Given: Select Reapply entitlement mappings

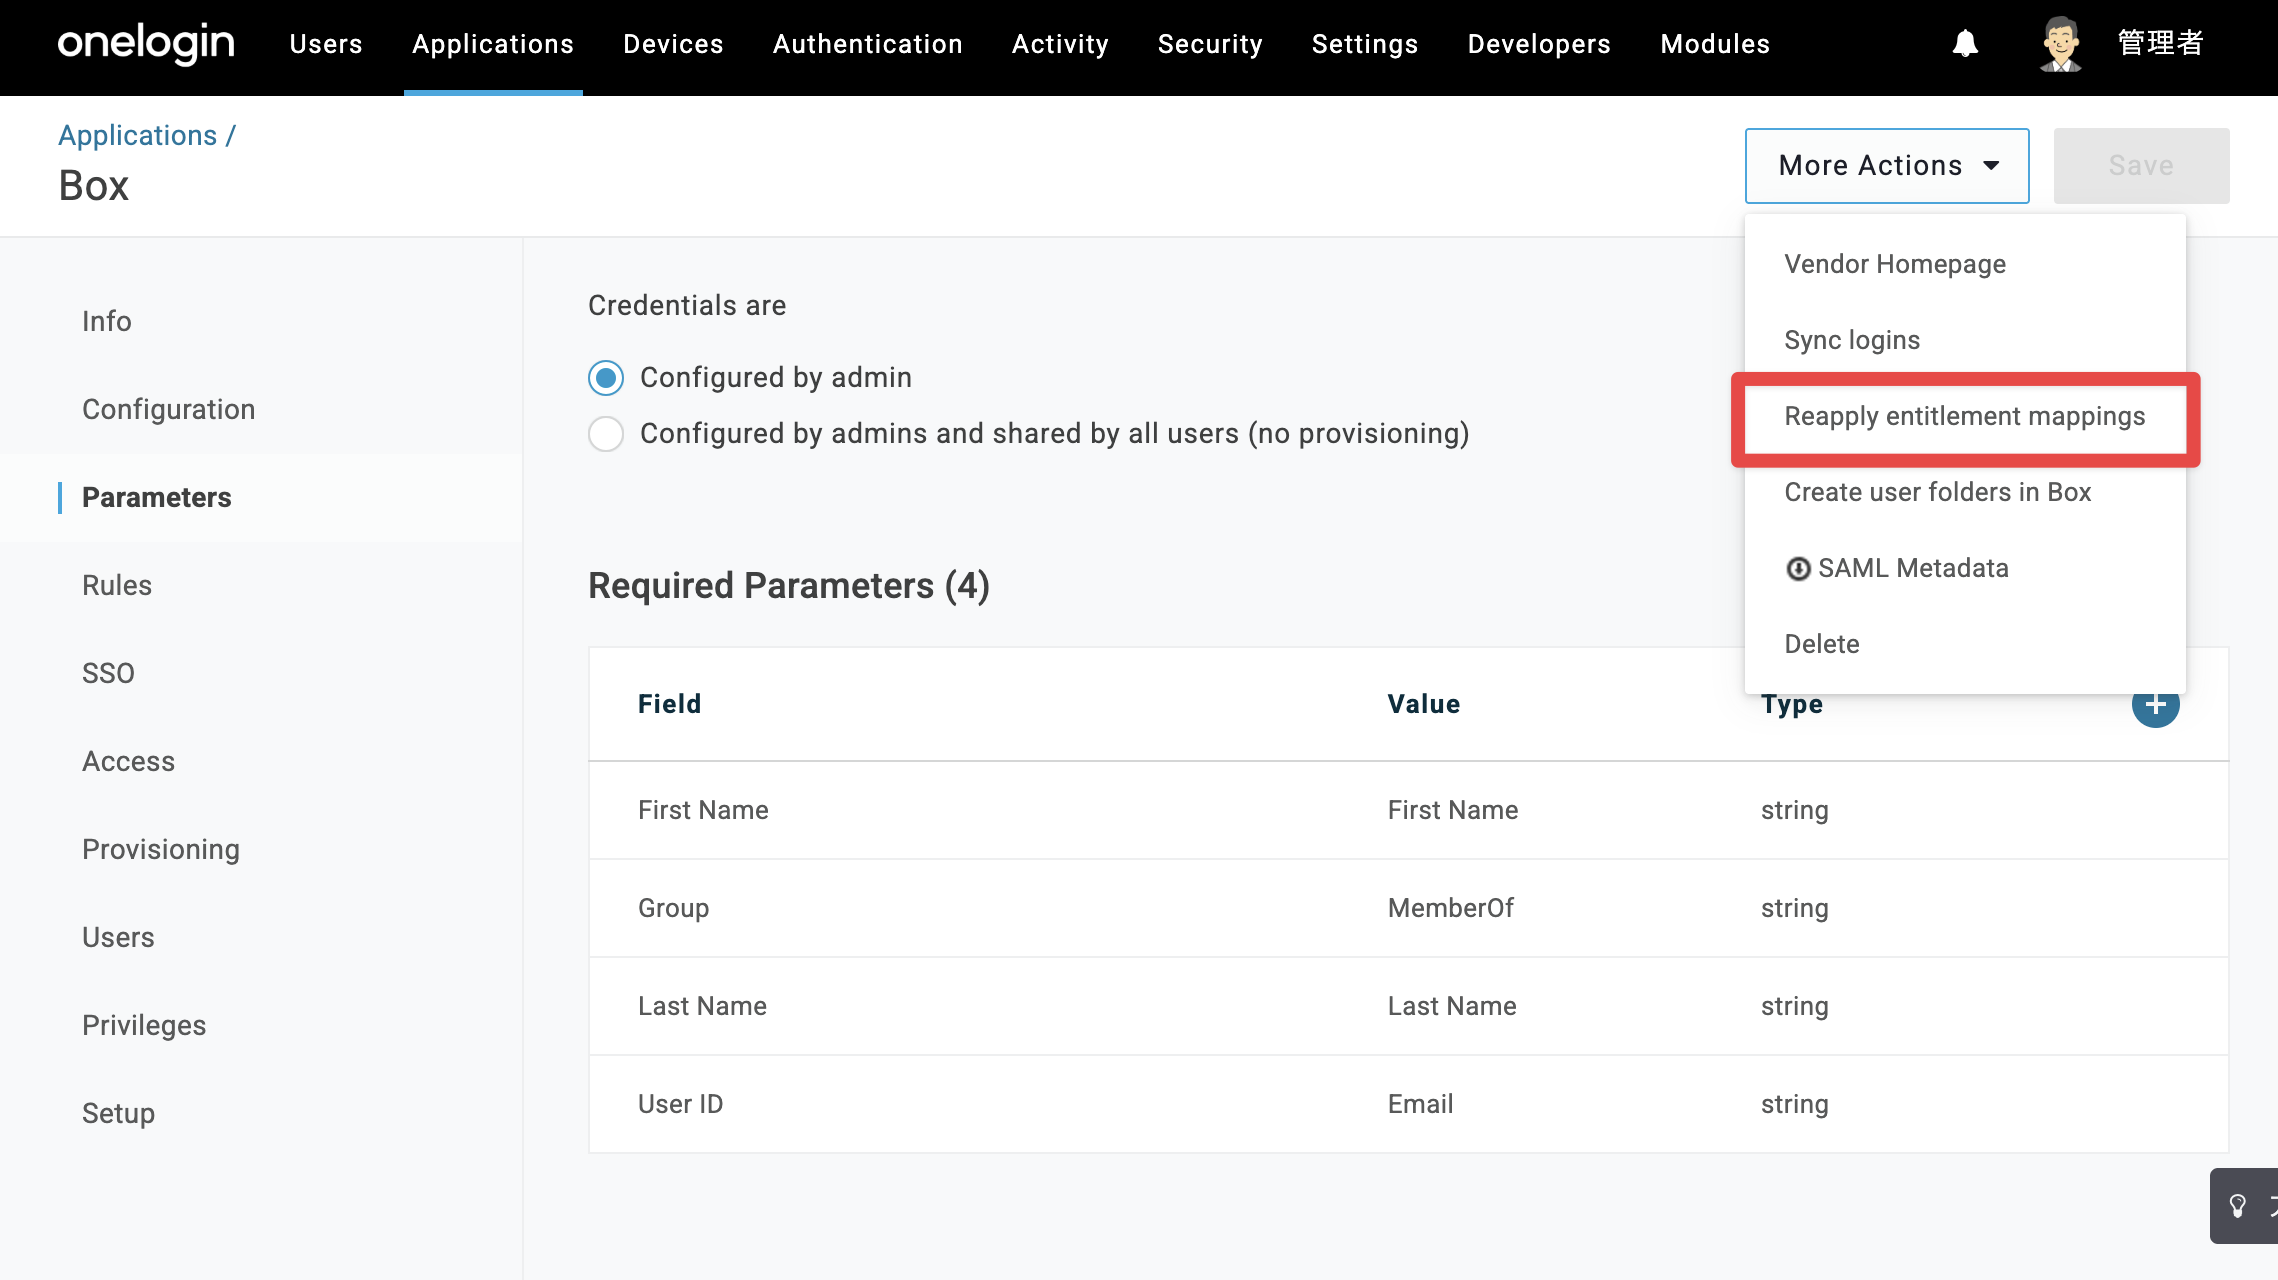Looking at the screenshot, I should click(1965, 416).
